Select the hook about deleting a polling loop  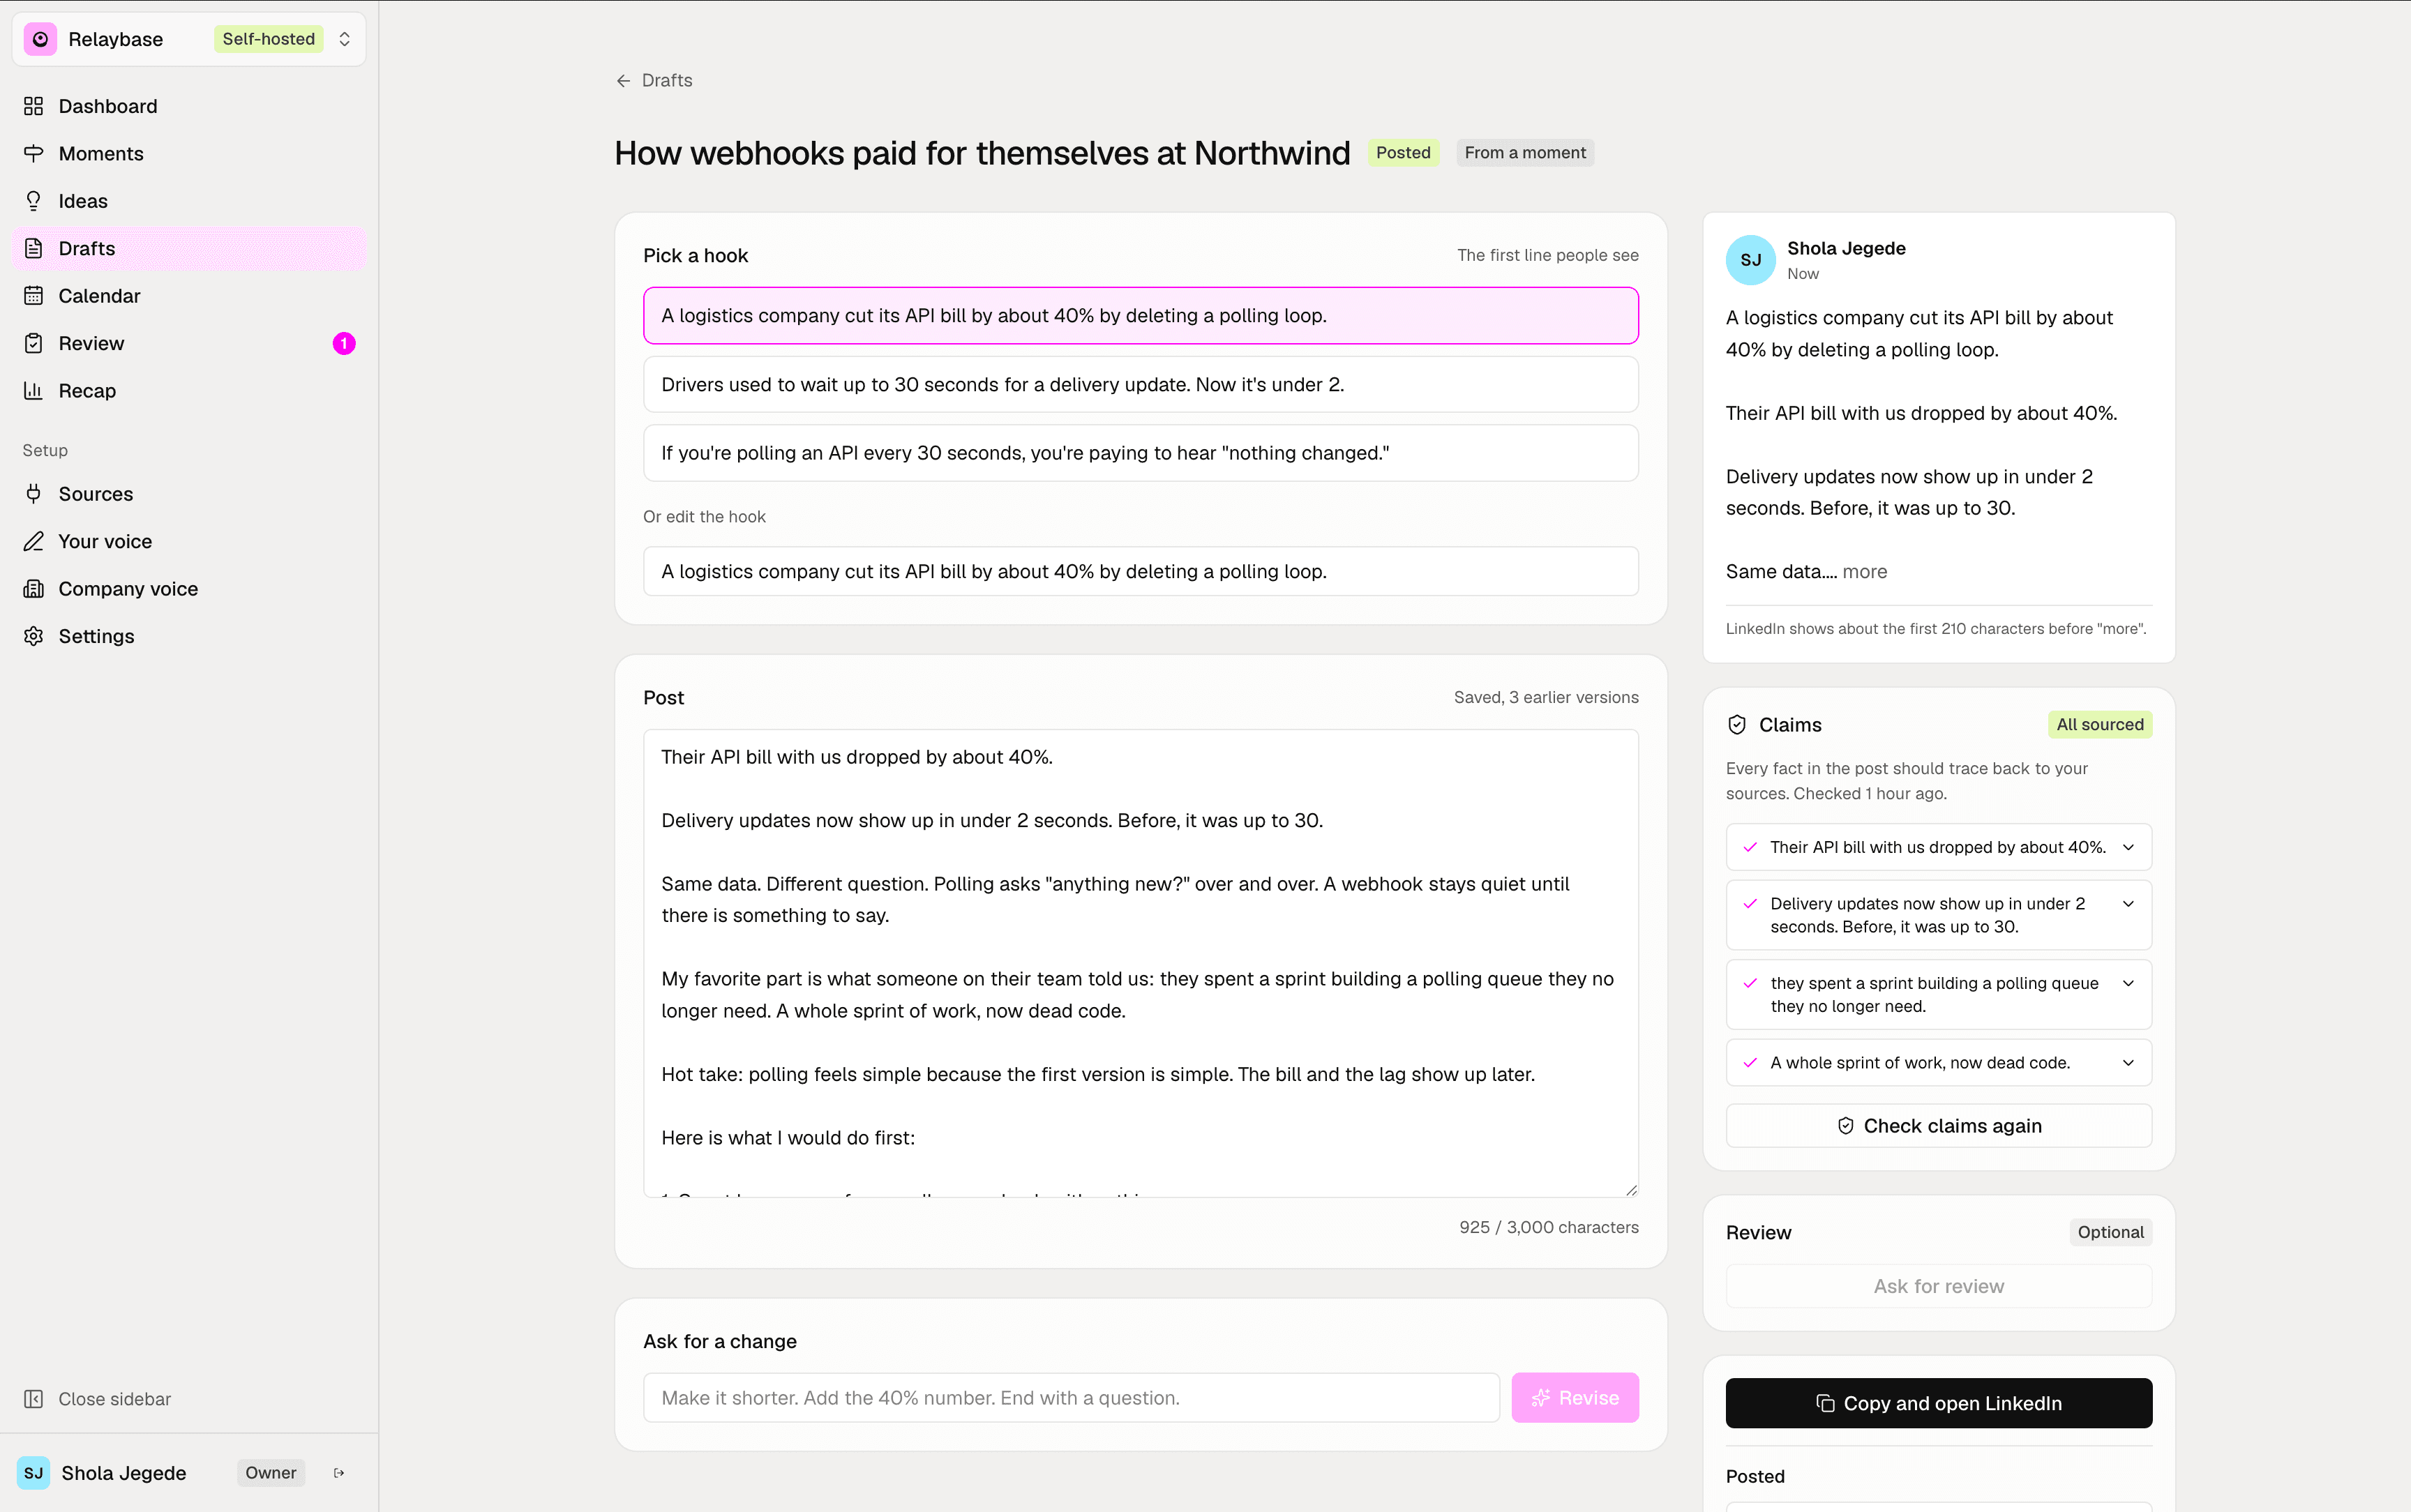click(1141, 315)
